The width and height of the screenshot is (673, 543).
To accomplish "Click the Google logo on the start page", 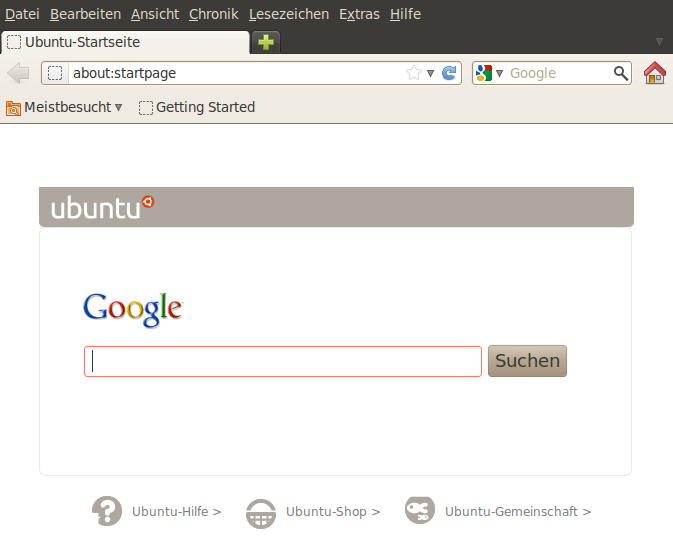I will coord(133,309).
